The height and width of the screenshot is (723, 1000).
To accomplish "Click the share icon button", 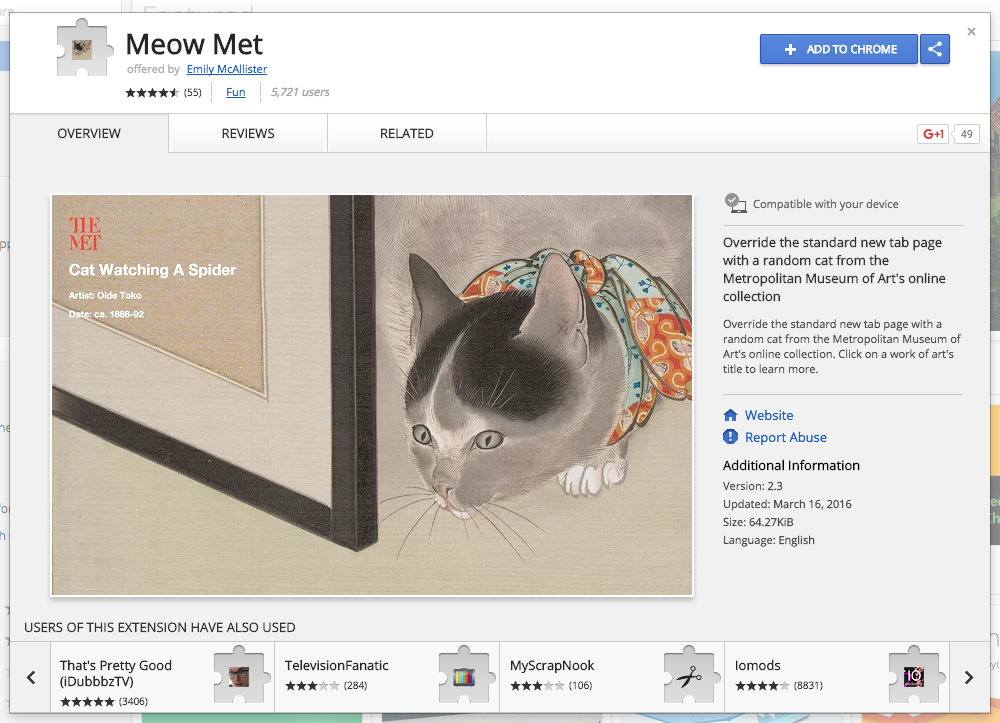I will 935,49.
